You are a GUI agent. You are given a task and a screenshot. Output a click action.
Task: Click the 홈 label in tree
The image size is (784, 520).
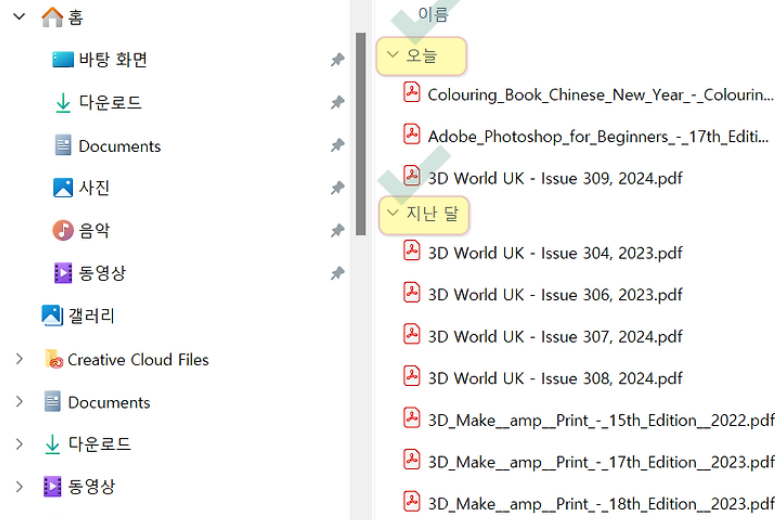76,18
